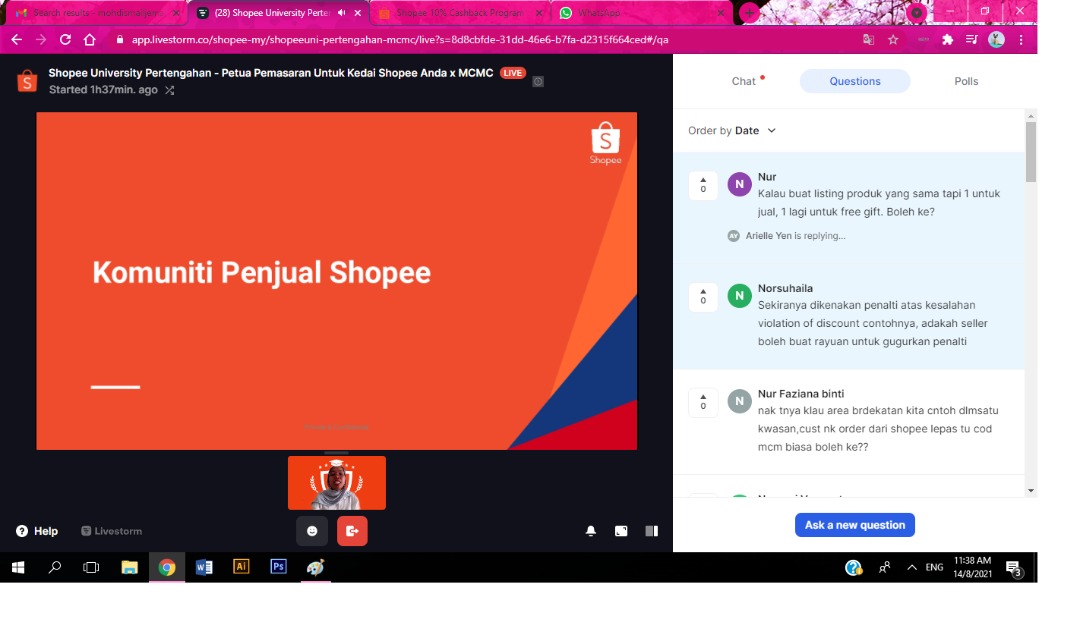Bookmark this page with star icon
The image size is (1080, 619).
click(x=893, y=40)
